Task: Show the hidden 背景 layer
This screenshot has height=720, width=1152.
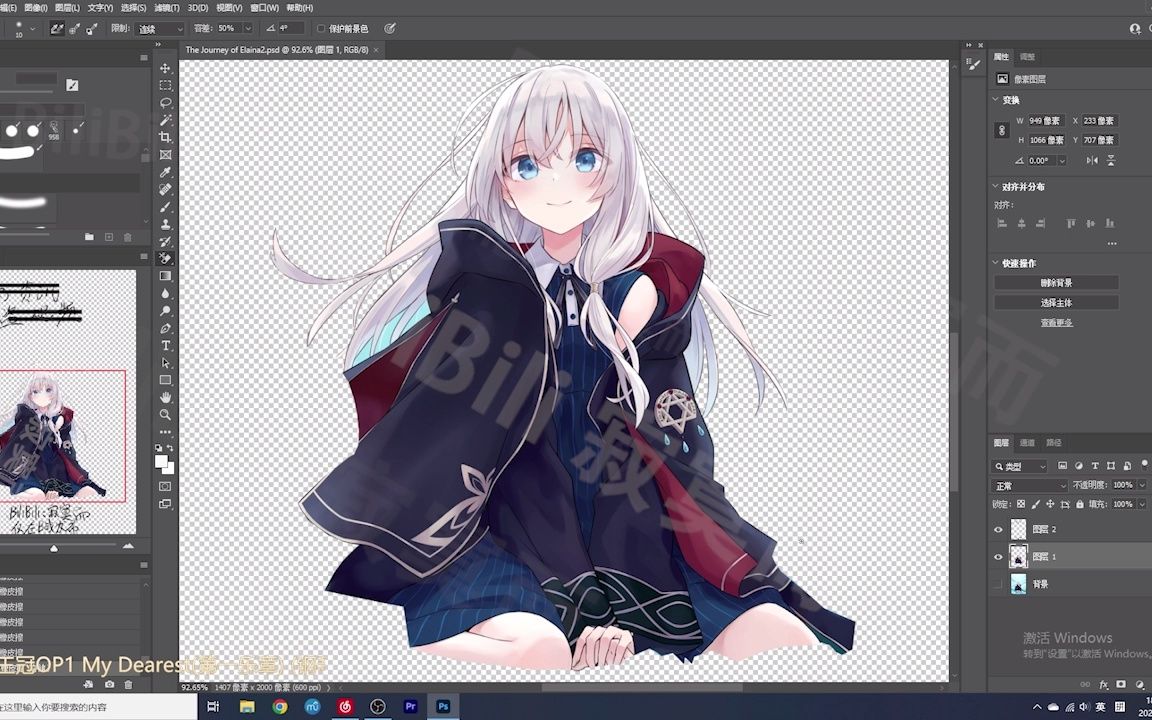Action: [998, 584]
